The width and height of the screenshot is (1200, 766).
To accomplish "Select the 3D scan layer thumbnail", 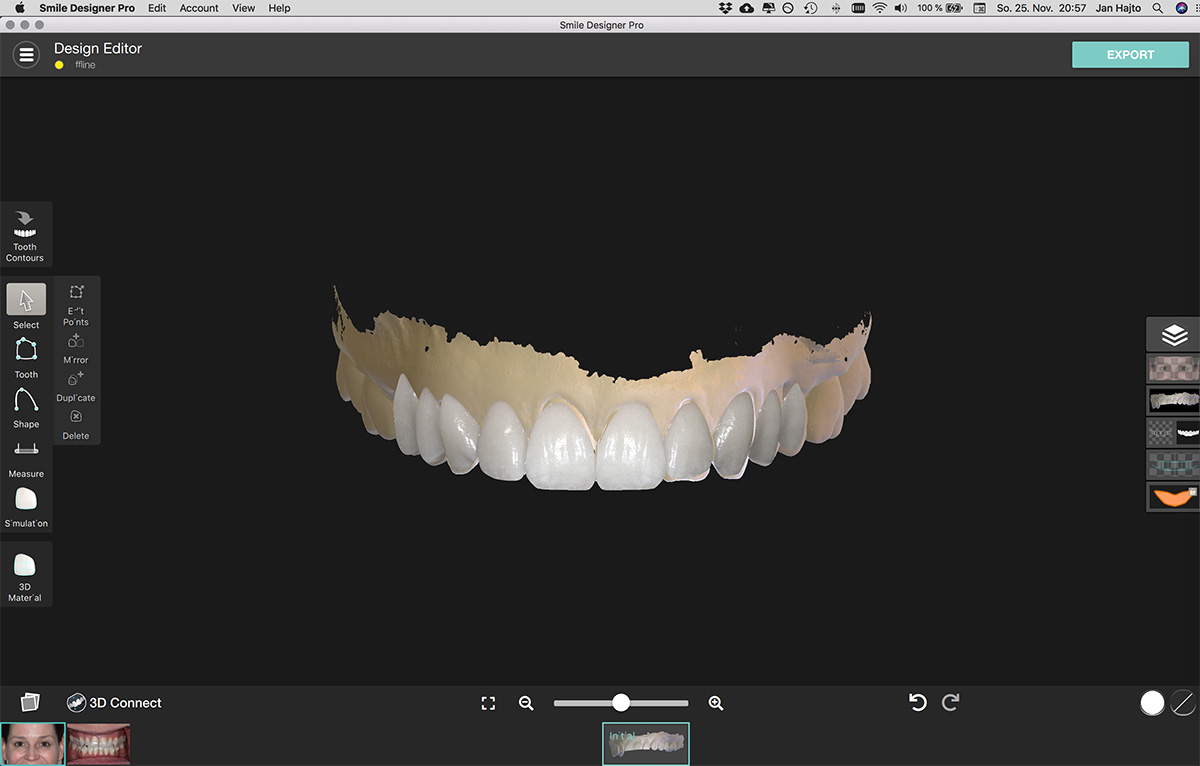I will pos(1174,400).
